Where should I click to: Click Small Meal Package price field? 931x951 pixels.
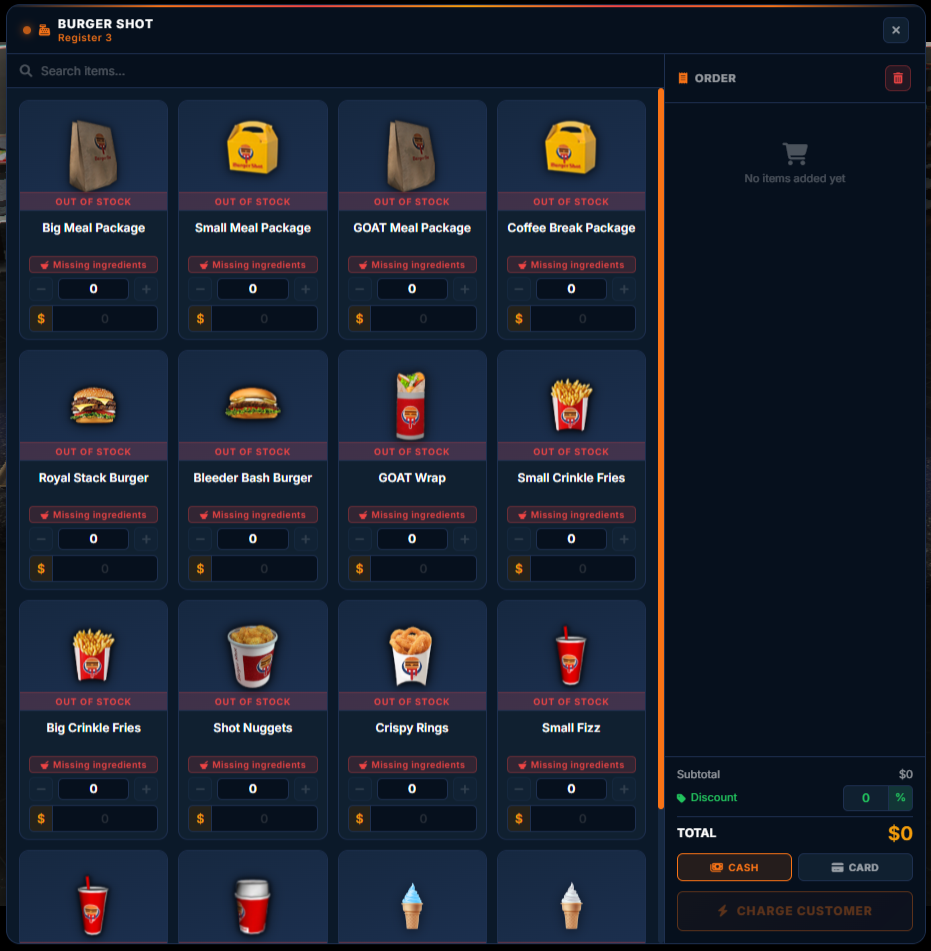(x=264, y=318)
